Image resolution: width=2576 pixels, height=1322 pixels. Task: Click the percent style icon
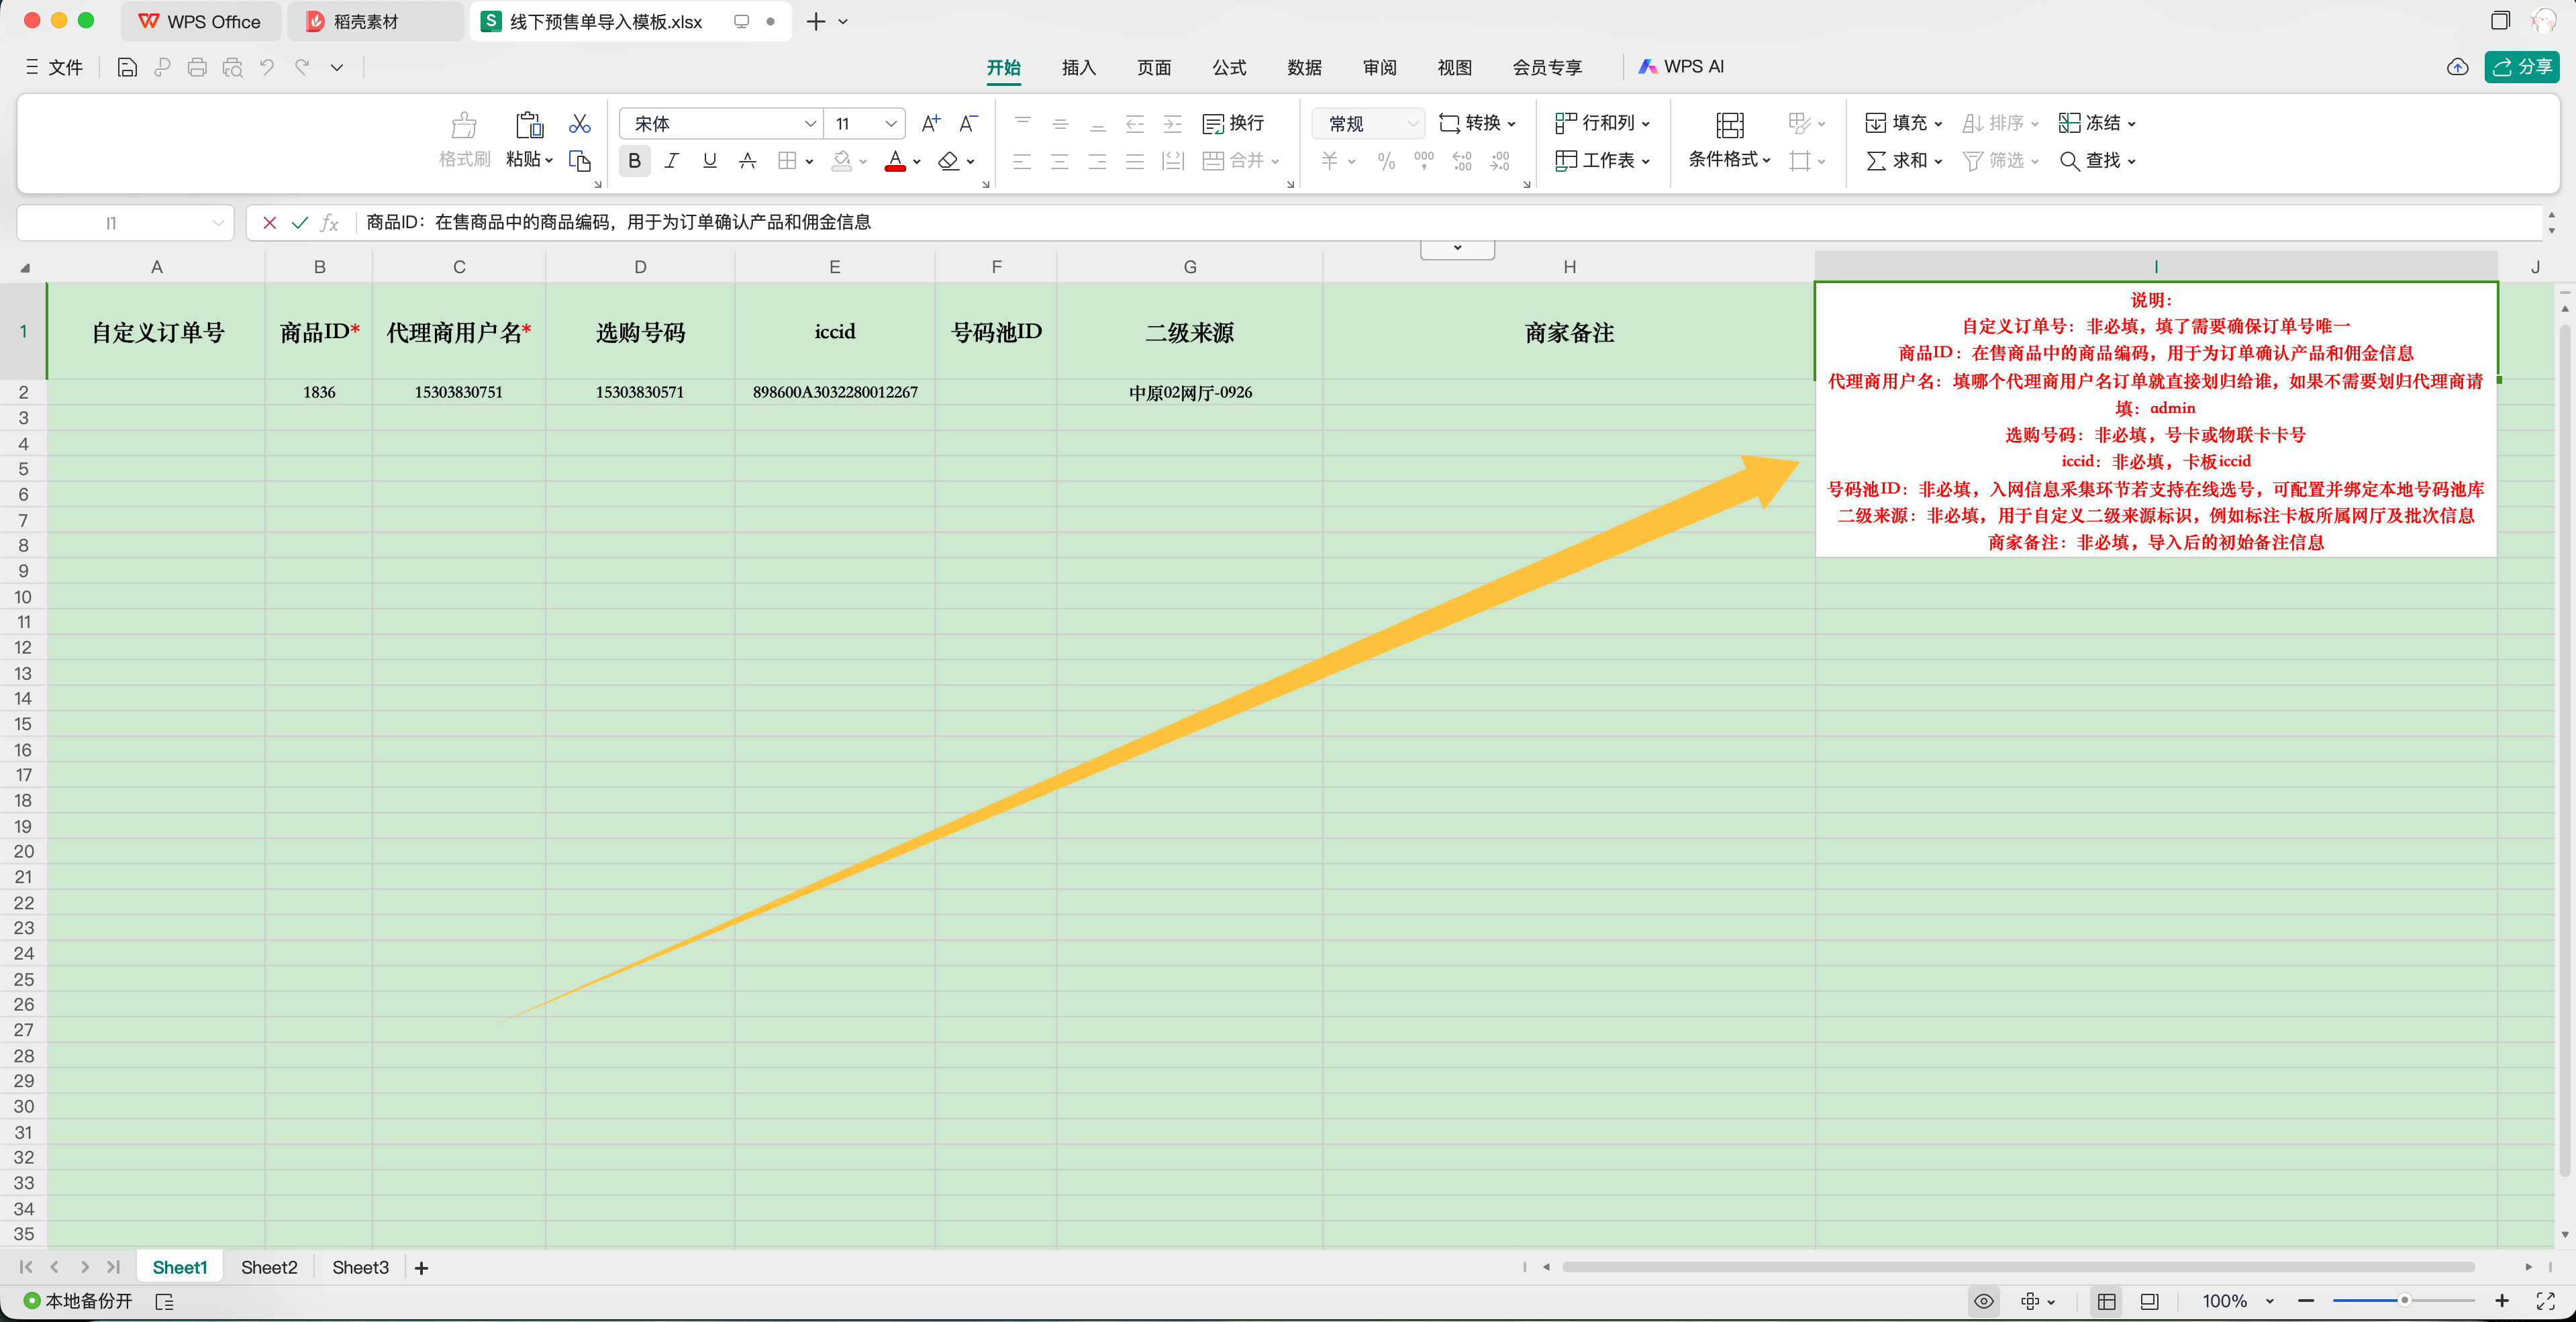(x=1386, y=161)
